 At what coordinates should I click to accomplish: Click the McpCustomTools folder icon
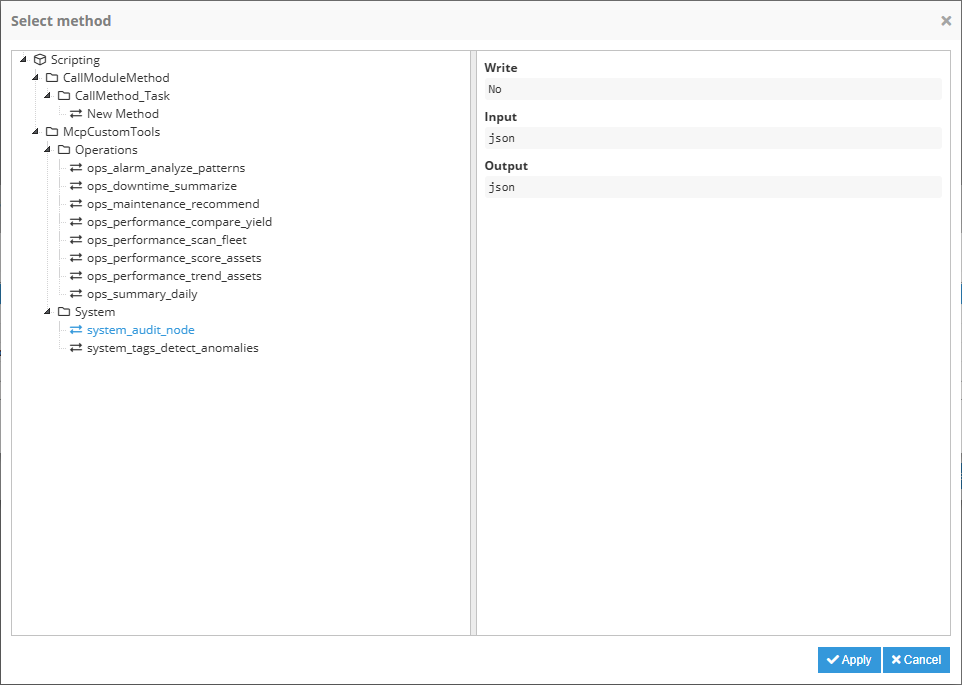[x=52, y=132]
